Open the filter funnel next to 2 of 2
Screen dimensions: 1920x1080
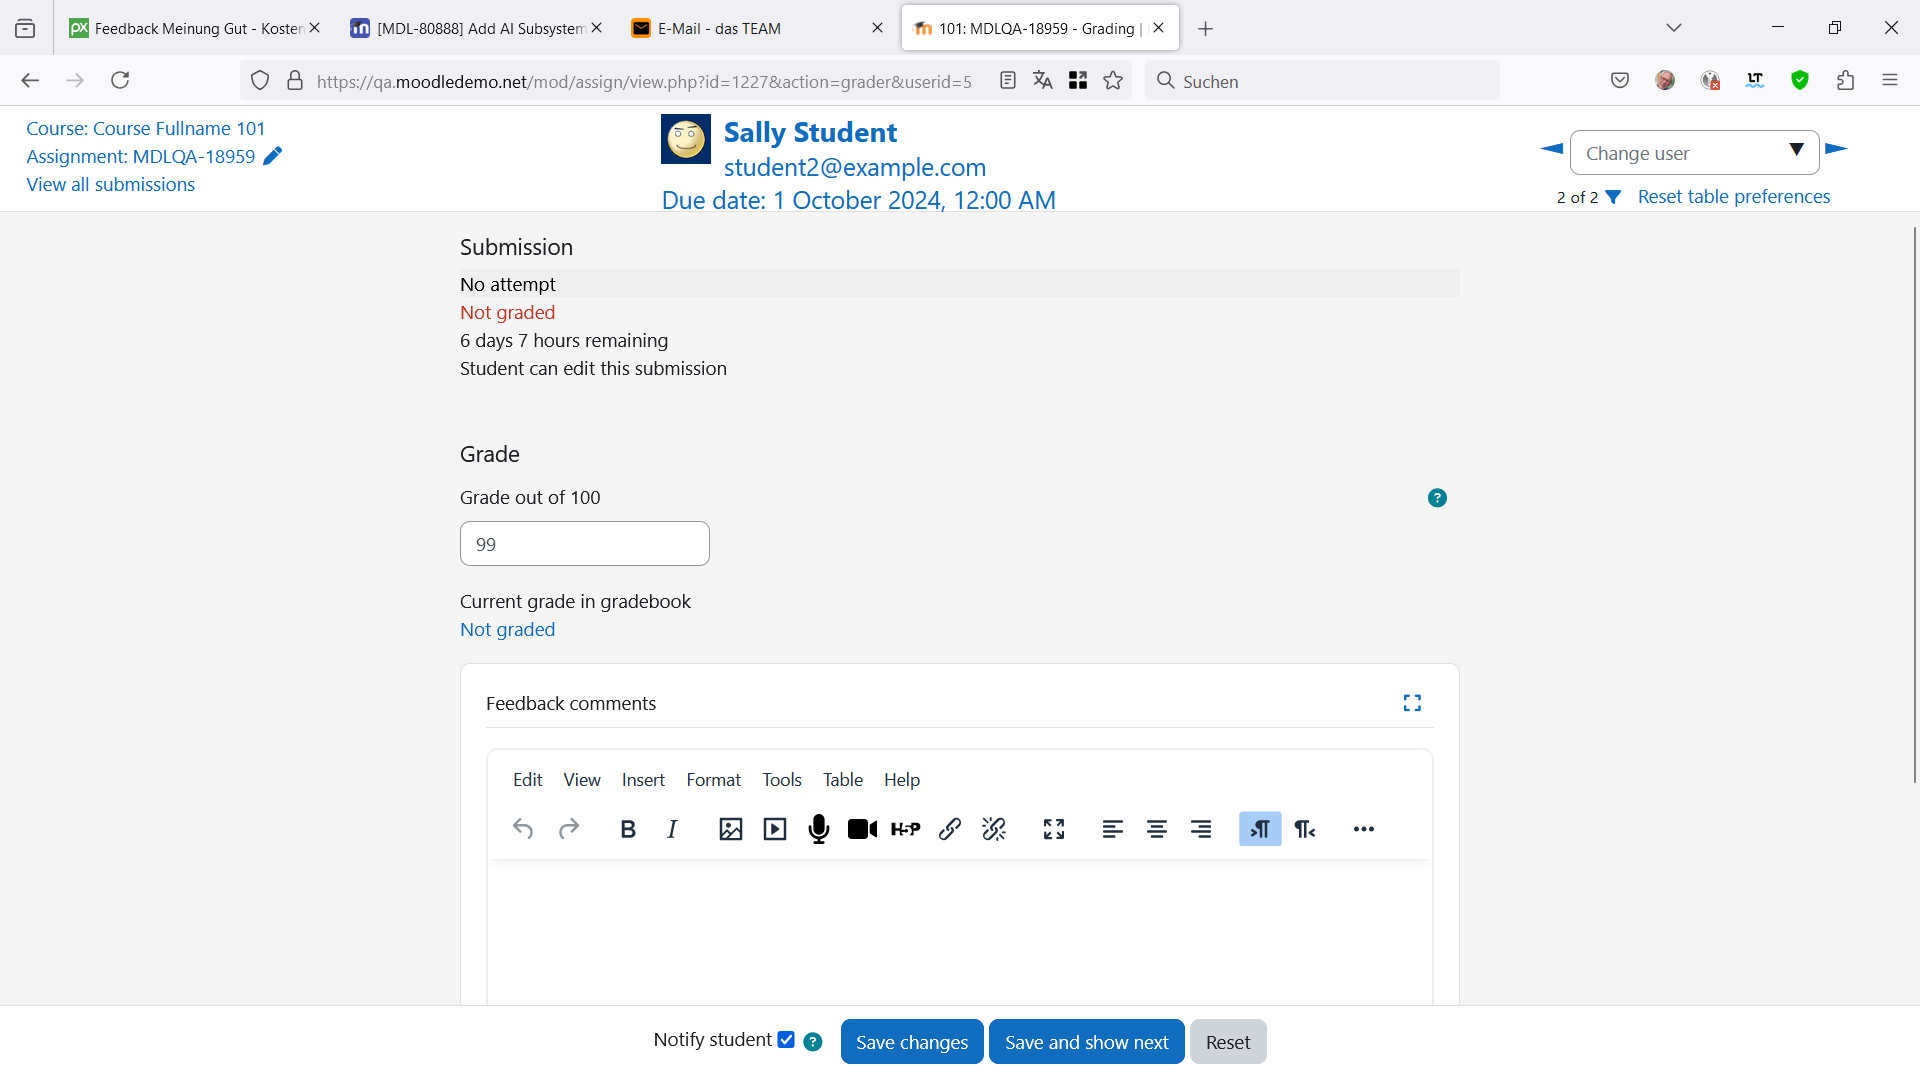tap(1613, 197)
